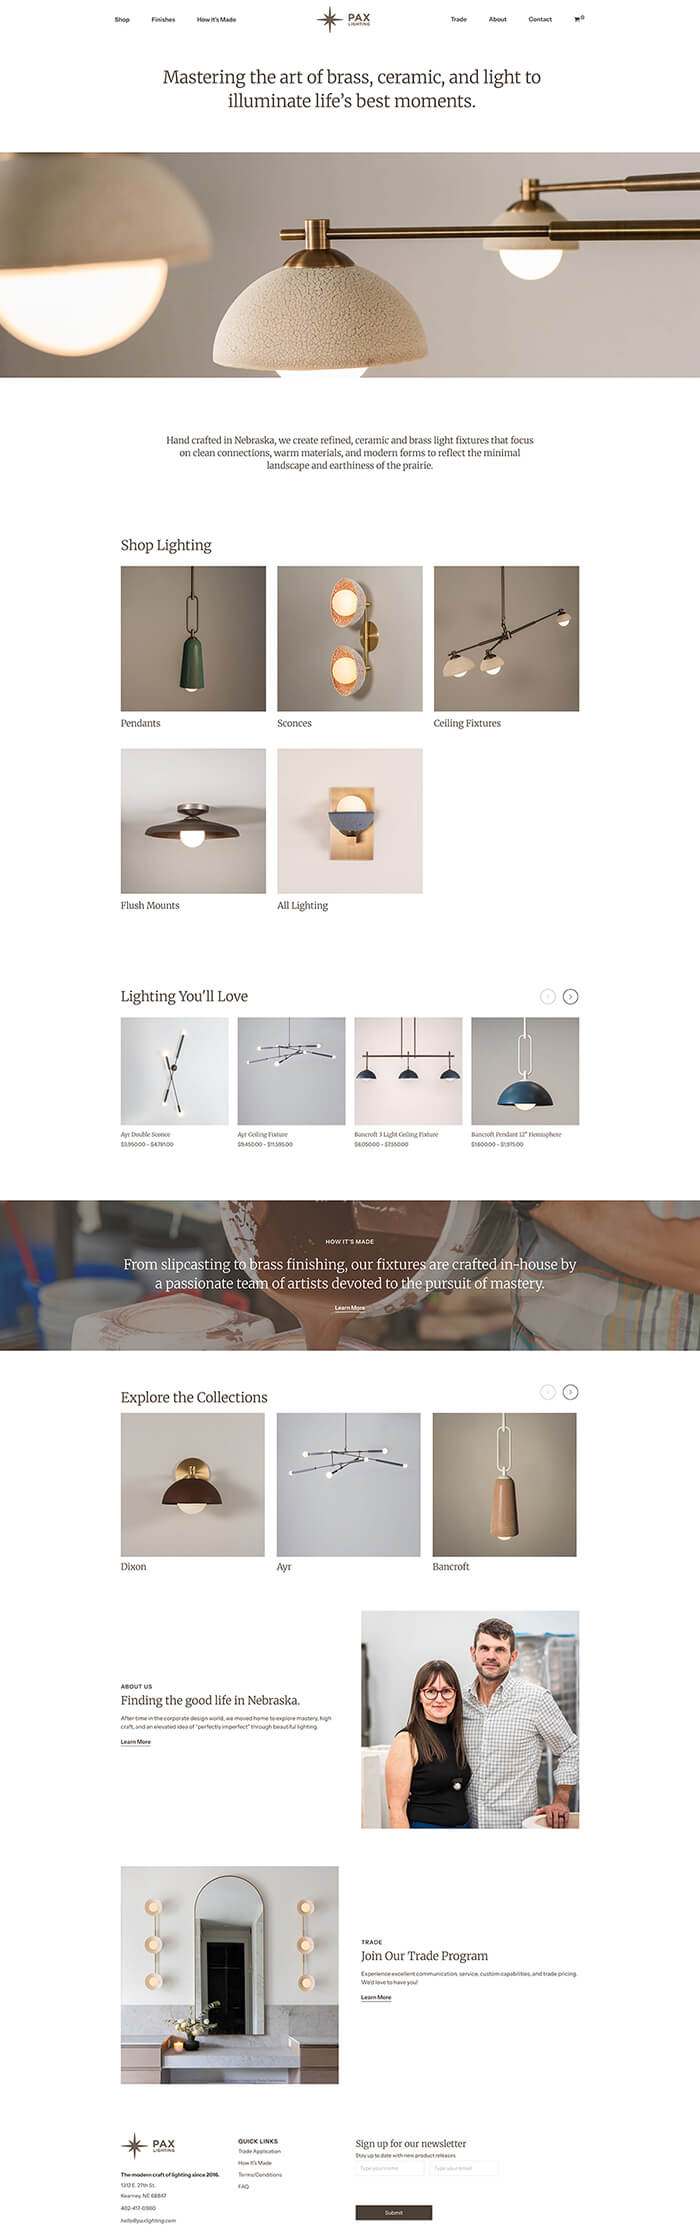Click the name field in newsletter form

[x=392, y=2168]
